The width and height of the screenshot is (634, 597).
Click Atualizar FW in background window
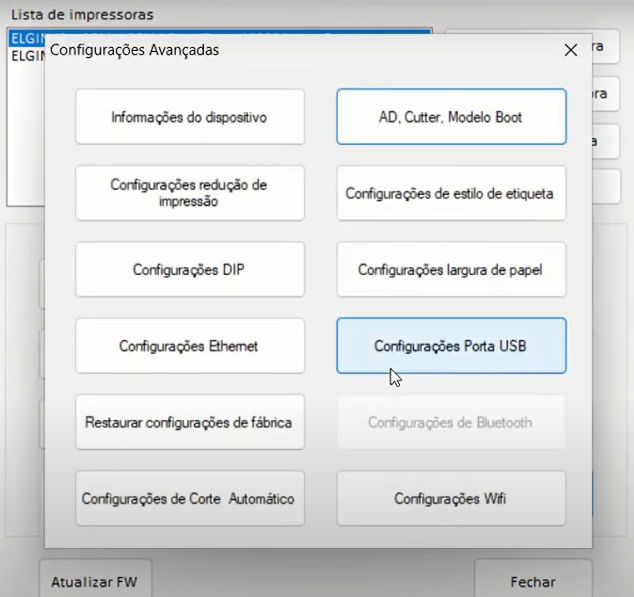click(95, 580)
